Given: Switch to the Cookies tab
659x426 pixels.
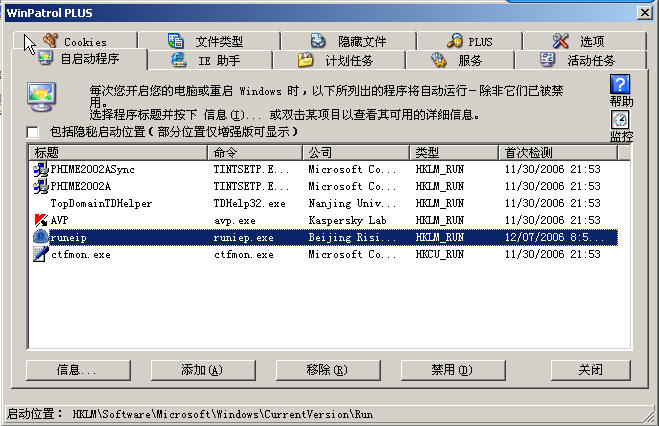Looking at the screenshot, I should 75,41.
